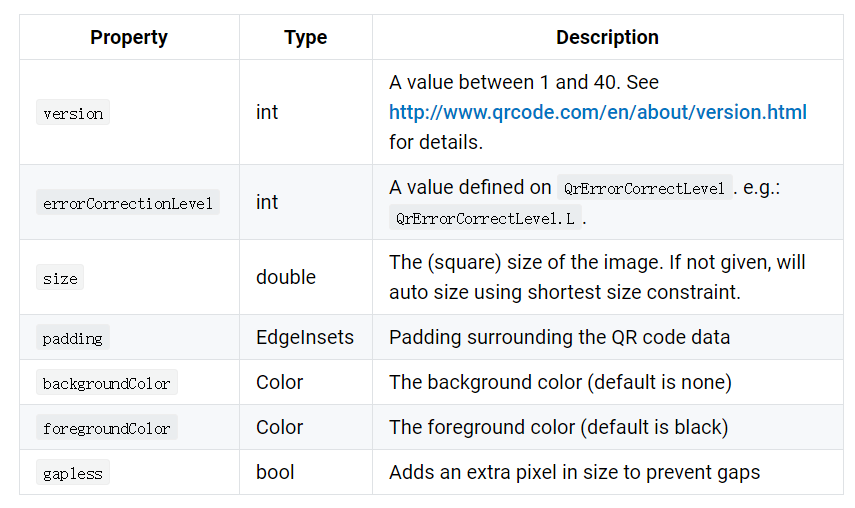Click the EdgeInsets type cell

coord(305,337)
